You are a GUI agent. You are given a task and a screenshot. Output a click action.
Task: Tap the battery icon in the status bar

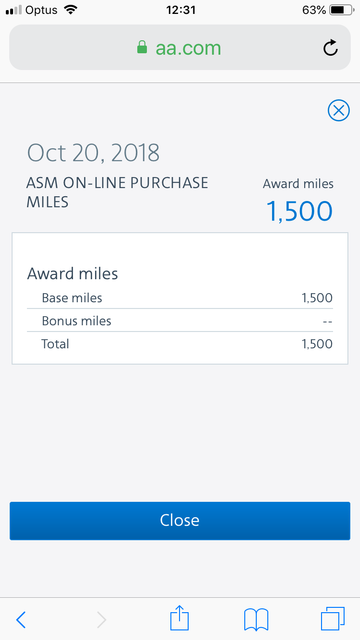(342, 10)
